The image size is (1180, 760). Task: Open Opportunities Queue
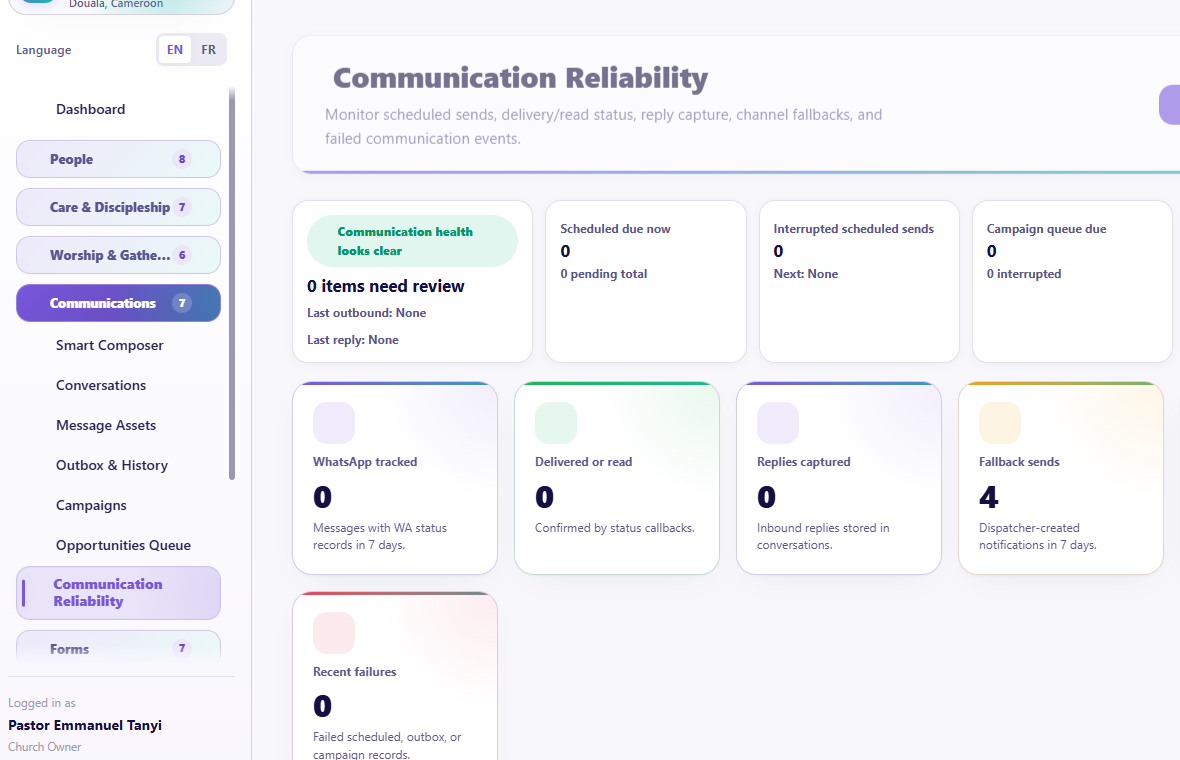click(123, 545)
